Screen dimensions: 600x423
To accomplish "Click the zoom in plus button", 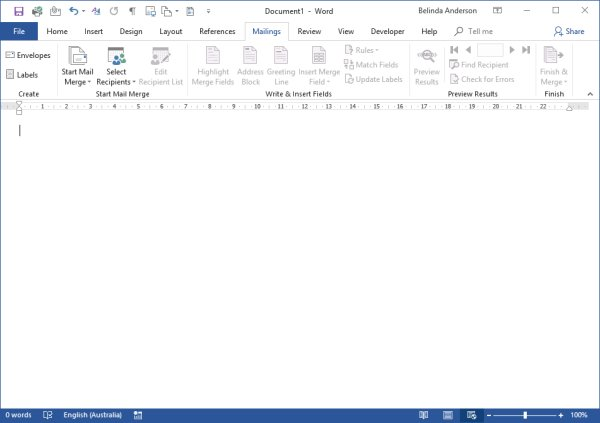I will [x=561, y=415].
